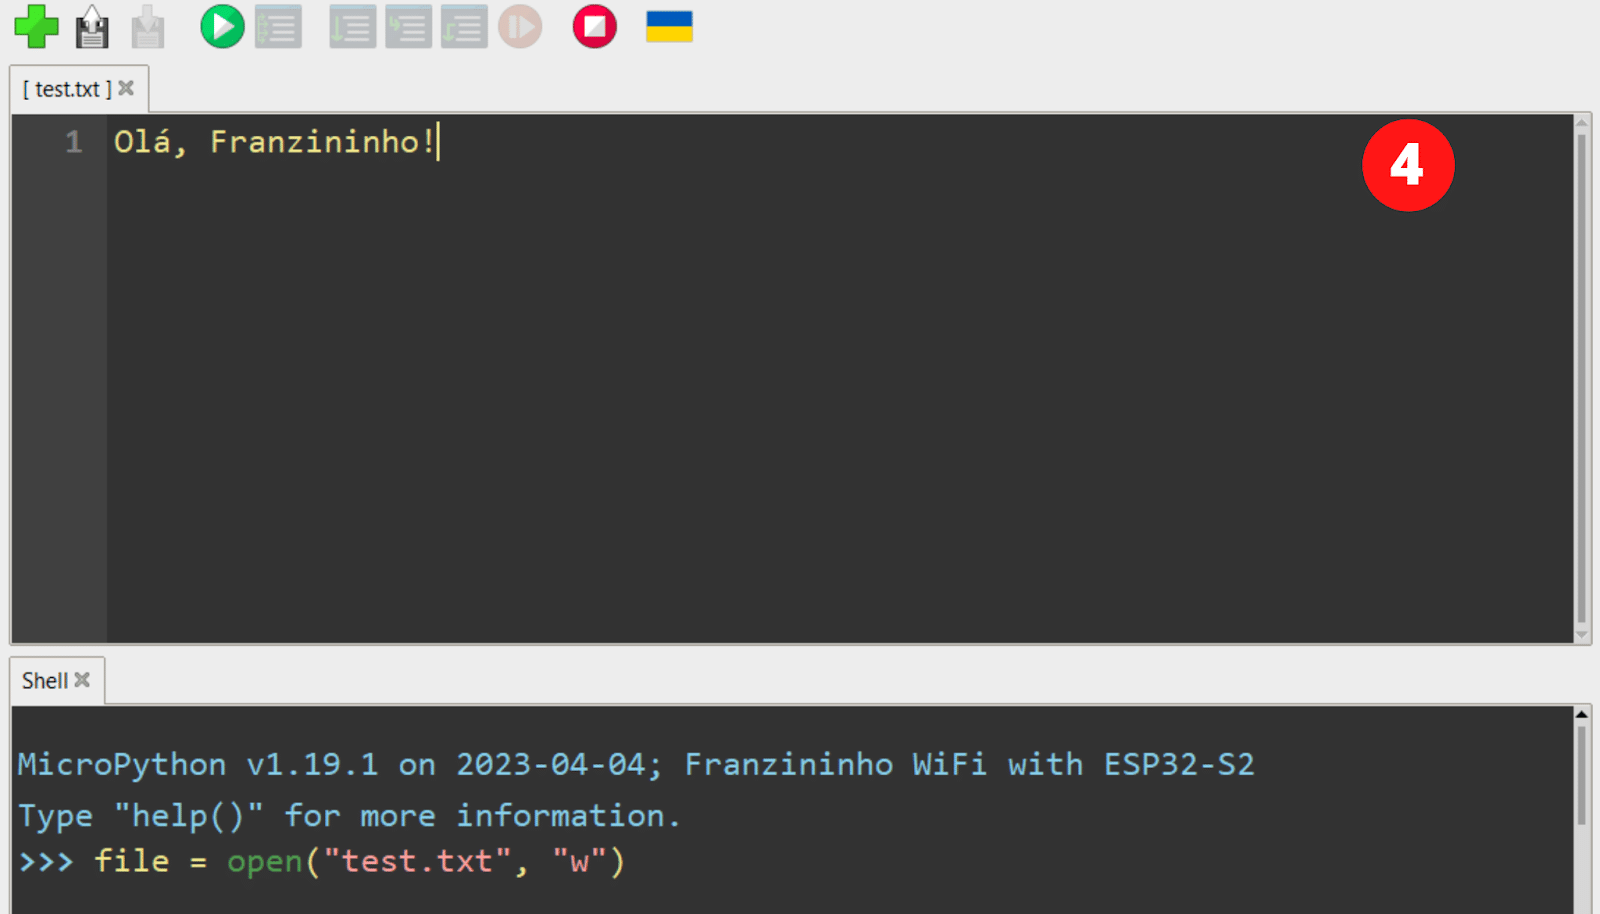Click the Ukraine flag icon
The height and width of the screenshot is (914, 1600).
(669, 27)
